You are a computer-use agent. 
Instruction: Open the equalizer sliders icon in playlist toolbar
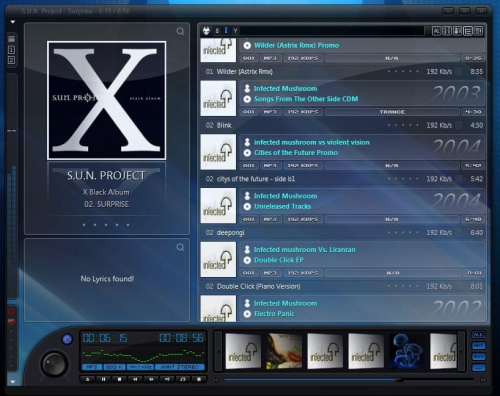click(447, 31)
